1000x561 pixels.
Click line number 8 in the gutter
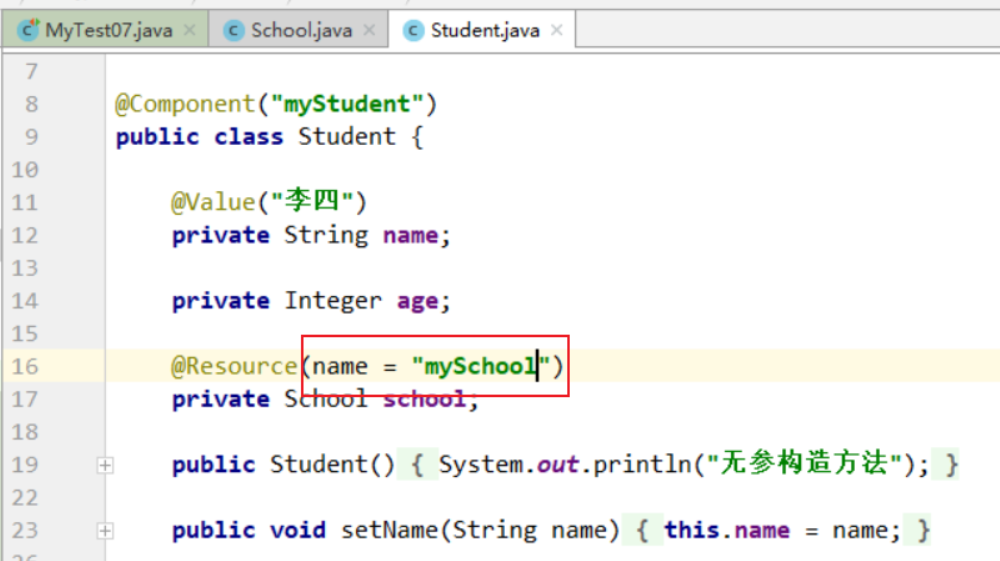pyautogui.click(x=31, y=104)
